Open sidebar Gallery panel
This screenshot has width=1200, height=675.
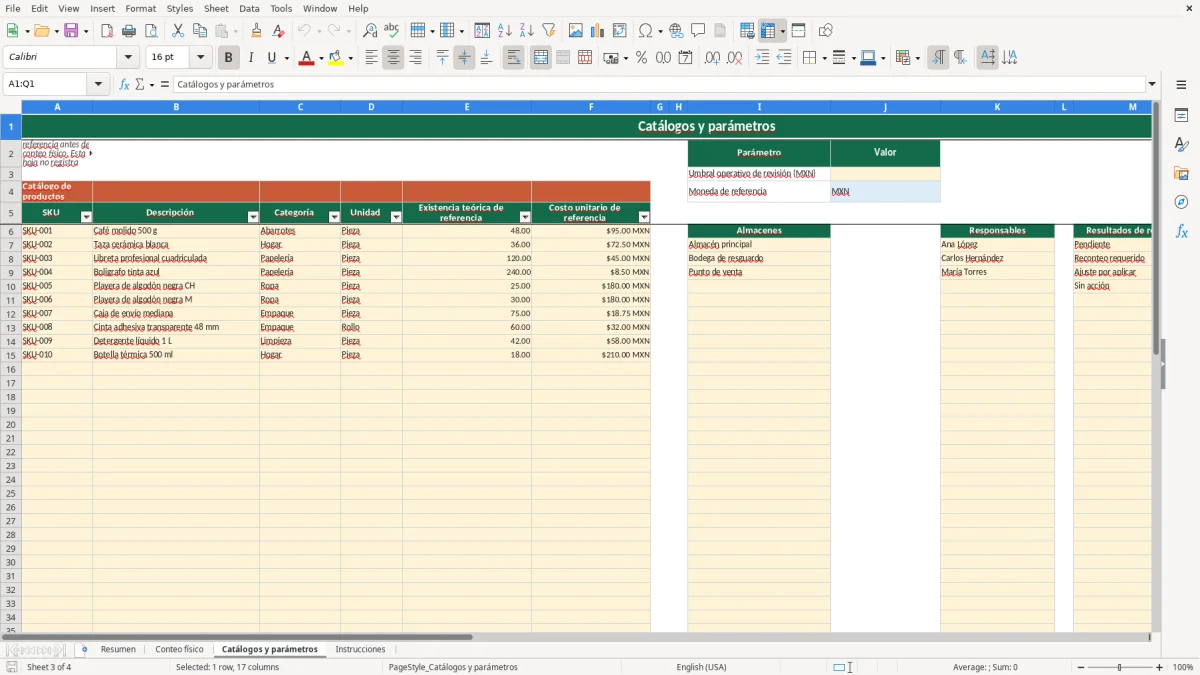click(x=1181, y=174)
